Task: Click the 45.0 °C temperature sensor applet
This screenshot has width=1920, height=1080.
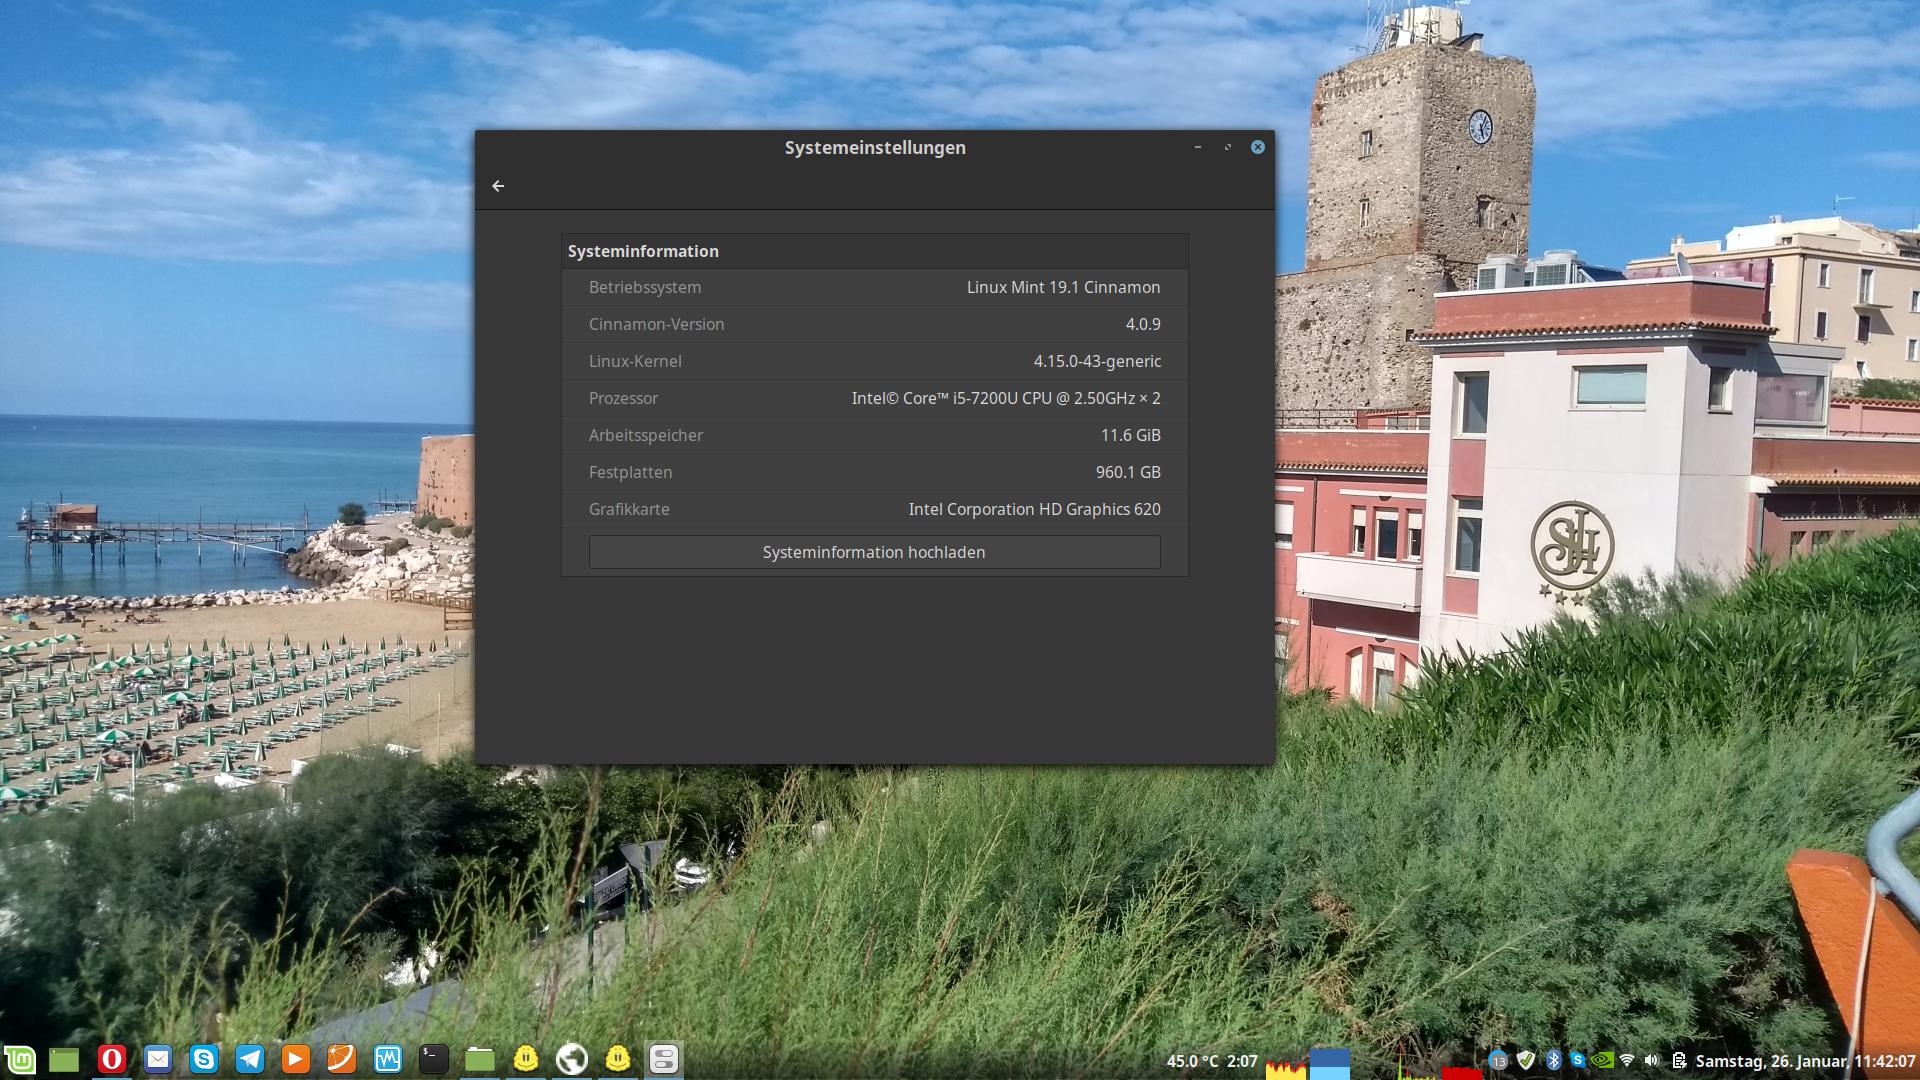Action: point(1192,1061)
